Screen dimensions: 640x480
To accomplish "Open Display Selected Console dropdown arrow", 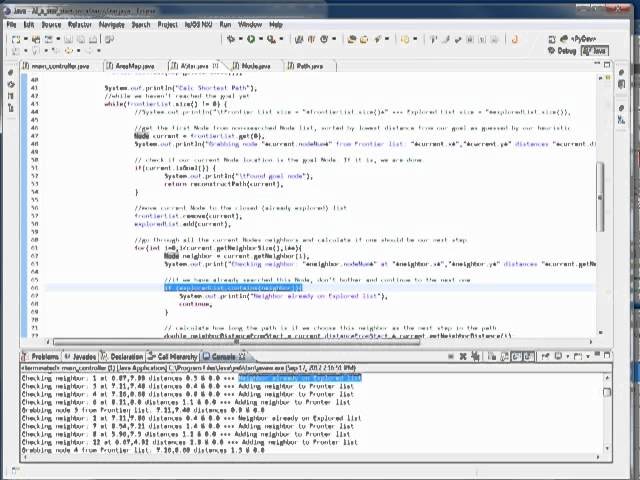I will click(x=567, y=357).
